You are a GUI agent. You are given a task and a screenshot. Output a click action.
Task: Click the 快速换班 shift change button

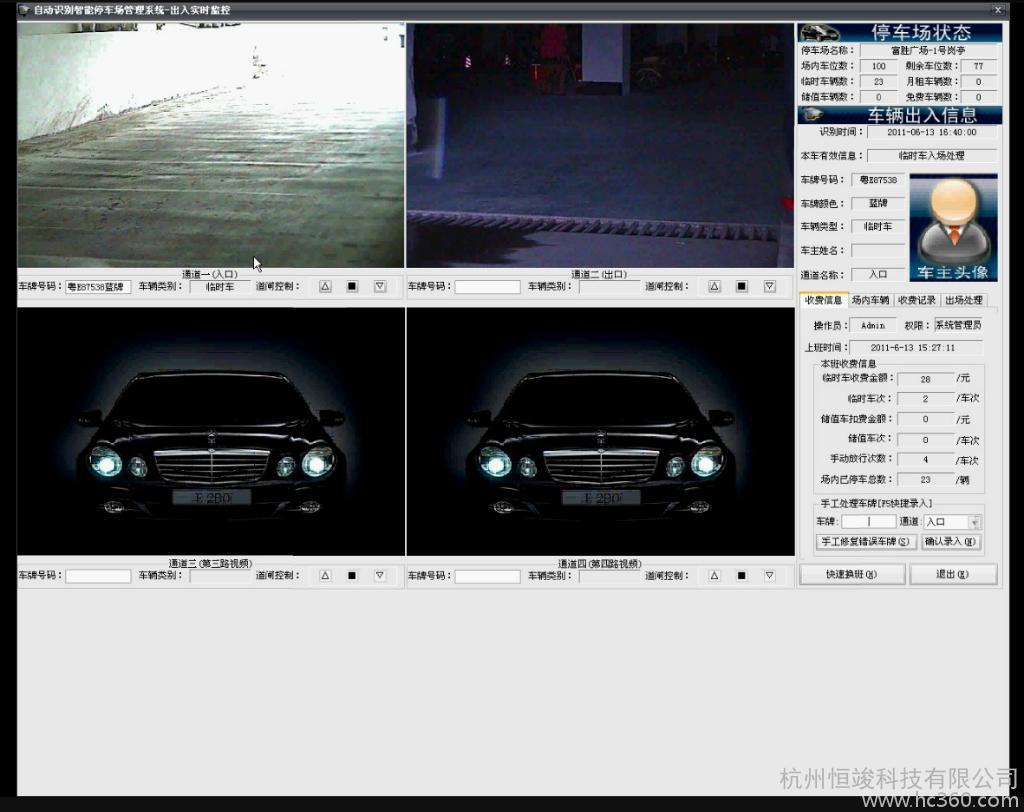point(852,574)
